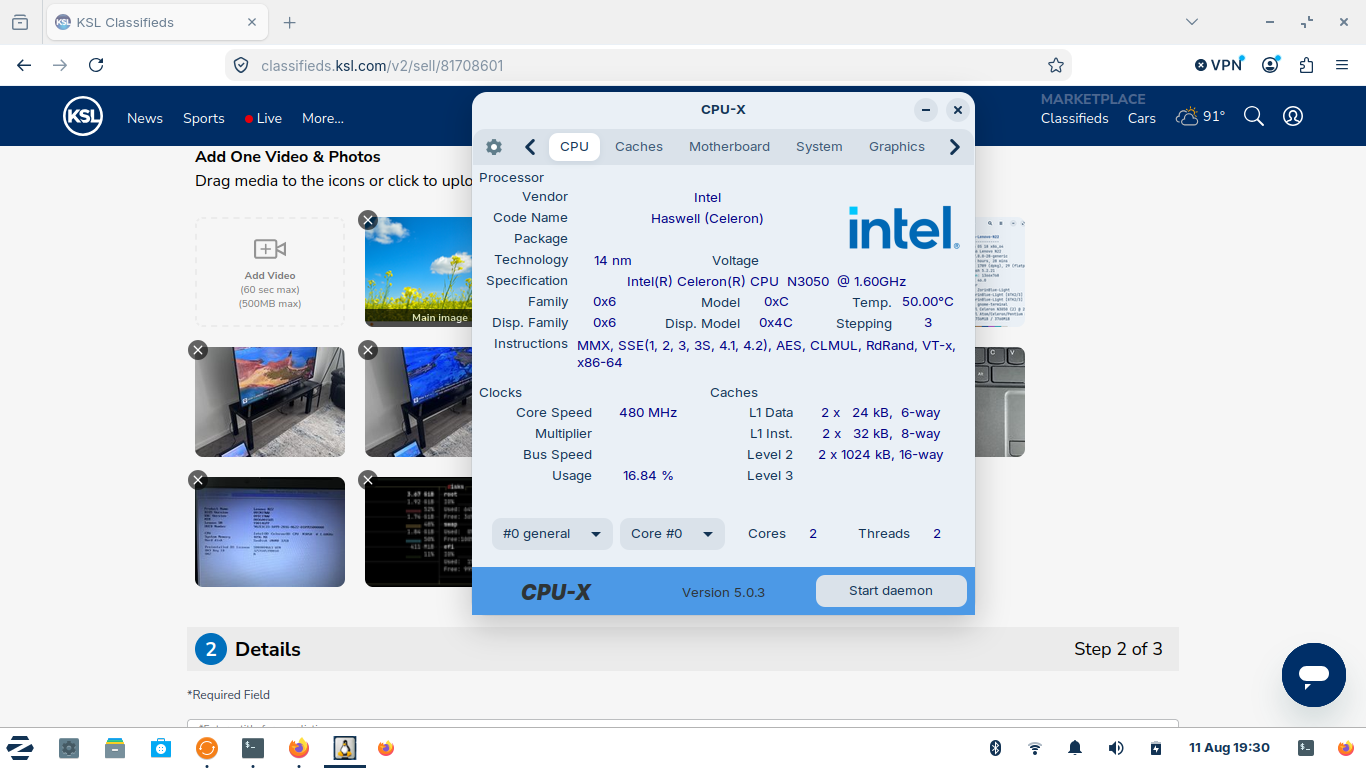Viewport: 1366px width, 768px height.
Task: Click the Start daemon button
Action: tap(891, 591)
